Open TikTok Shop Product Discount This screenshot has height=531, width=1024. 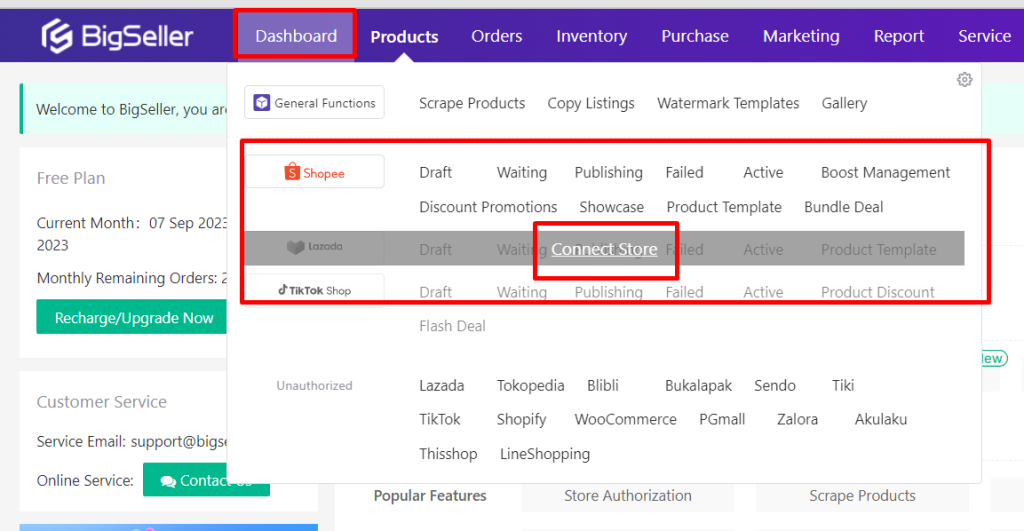point(878,292)
